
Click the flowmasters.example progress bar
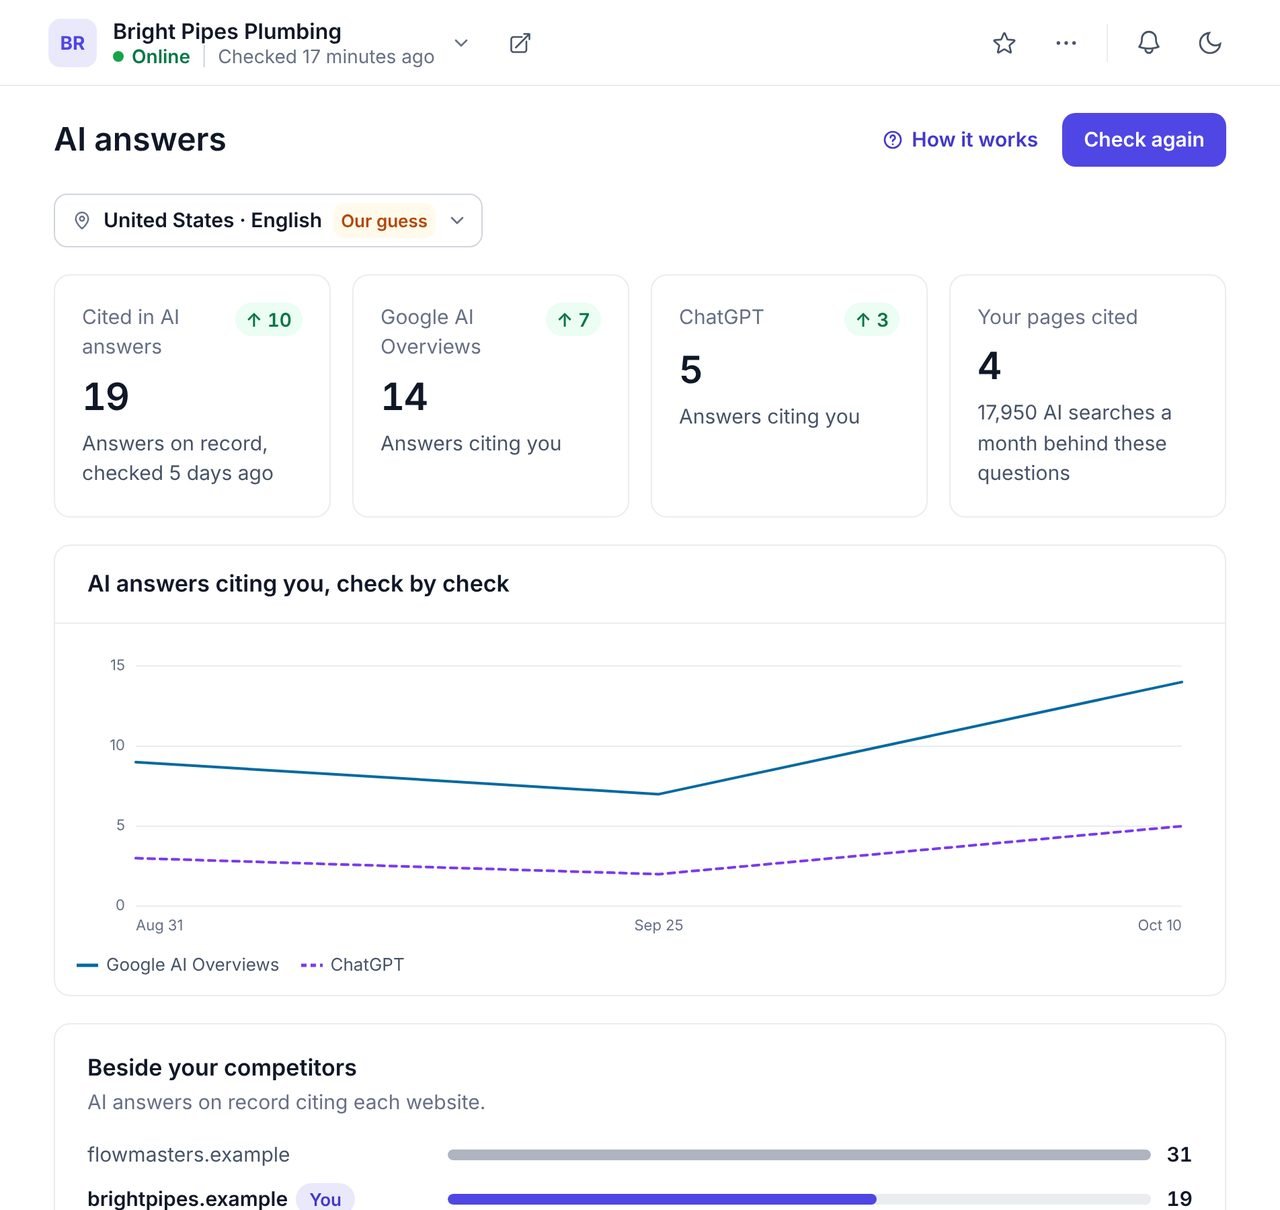tap(799, 1155)
